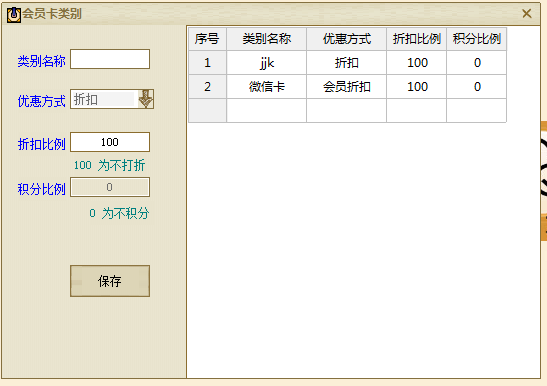
Task: Click the 序号 column header
Action: click(x=207, y=39)
